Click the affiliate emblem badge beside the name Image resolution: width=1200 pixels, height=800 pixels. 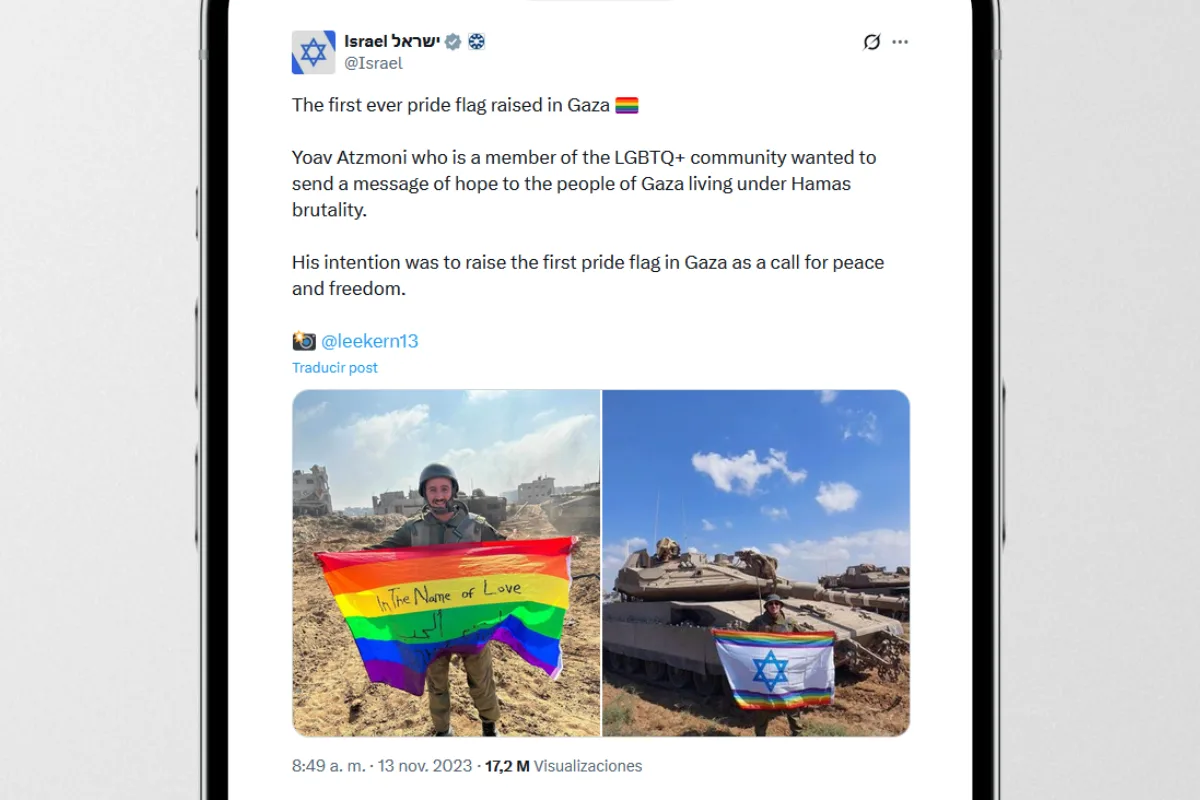point(476,42)
